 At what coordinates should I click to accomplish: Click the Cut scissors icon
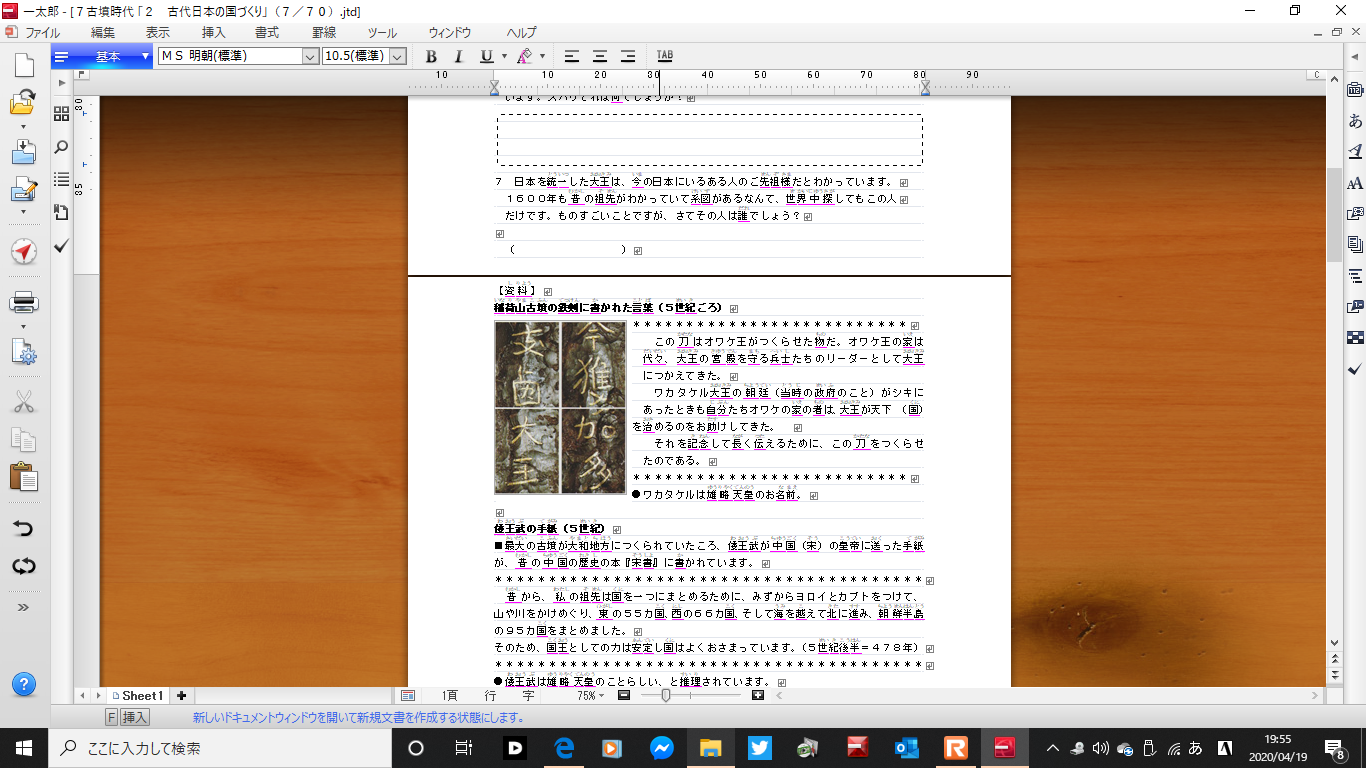24,402
